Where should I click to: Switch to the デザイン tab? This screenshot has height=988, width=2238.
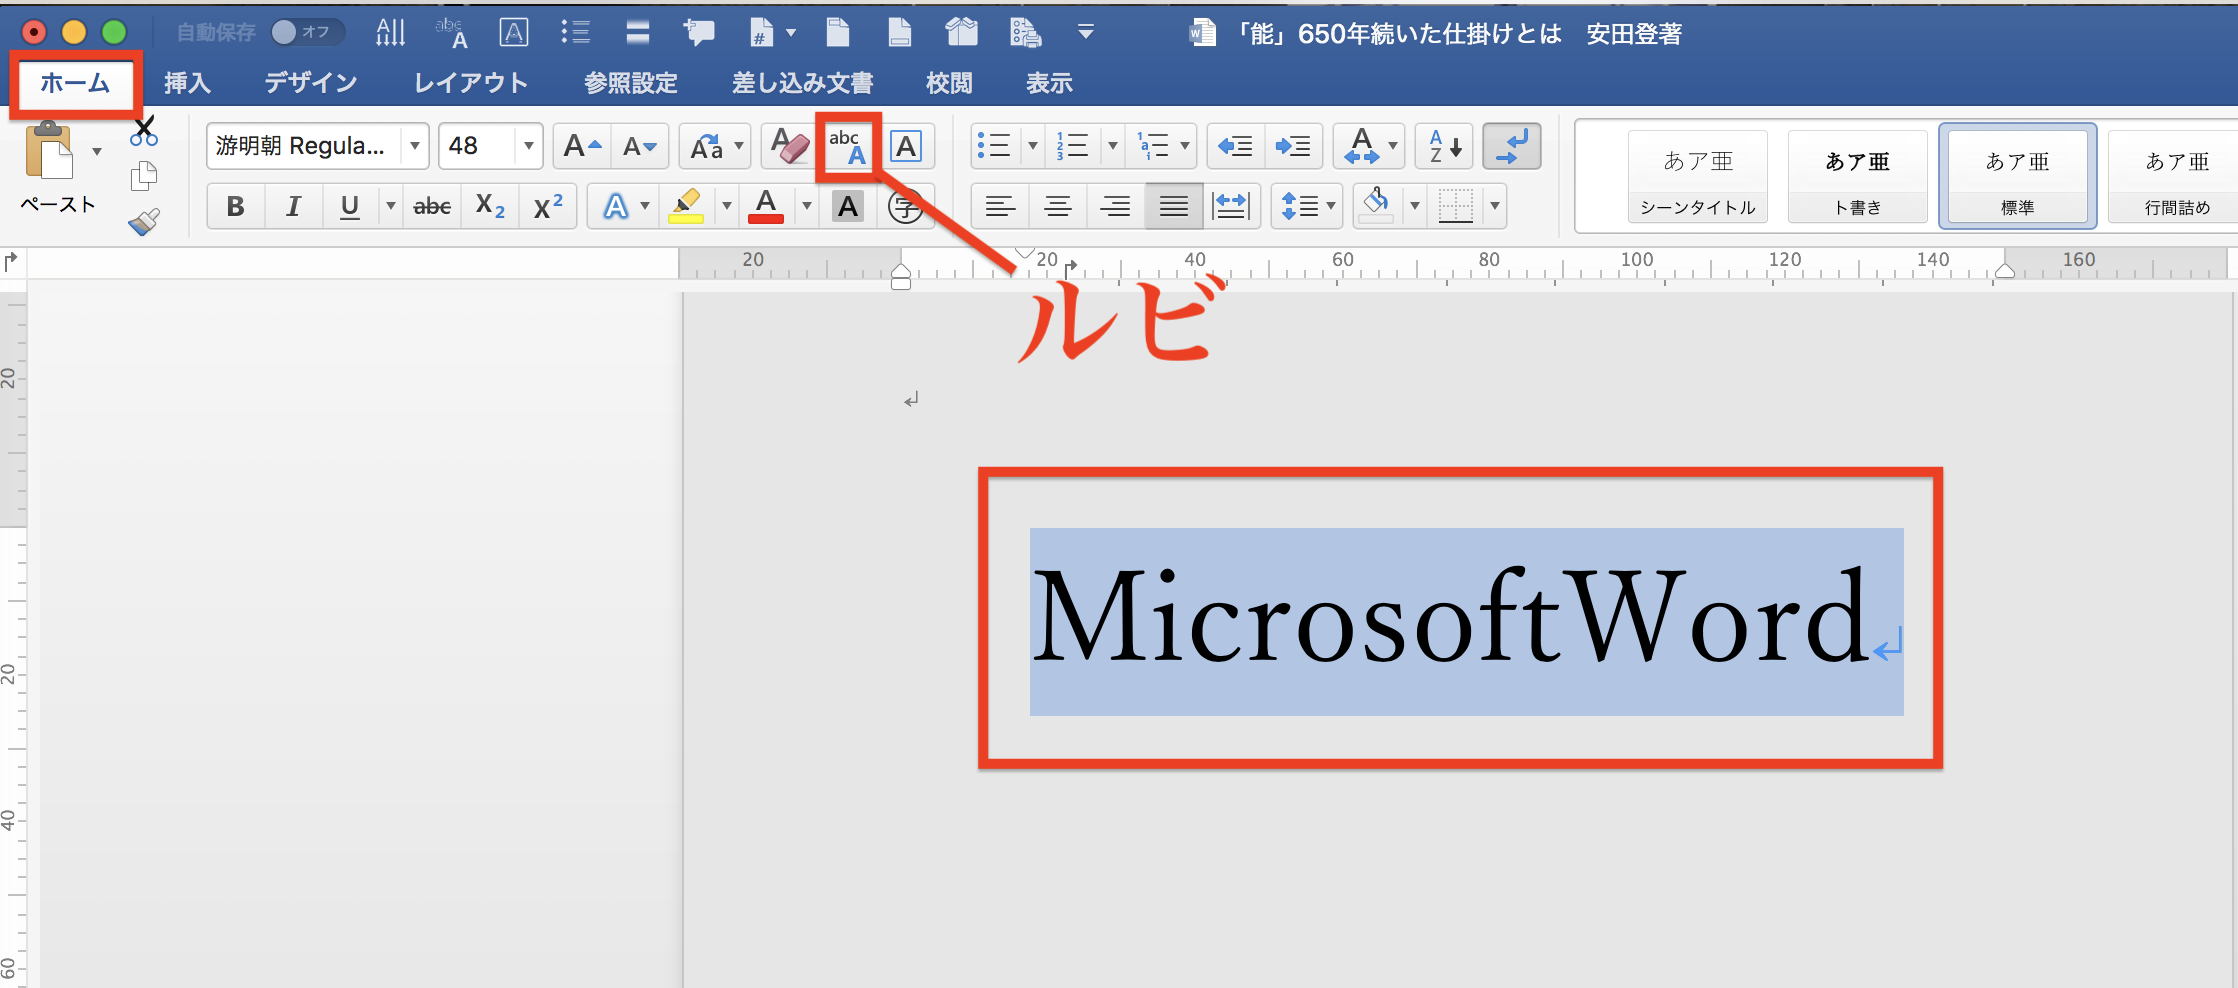[311, 83]
